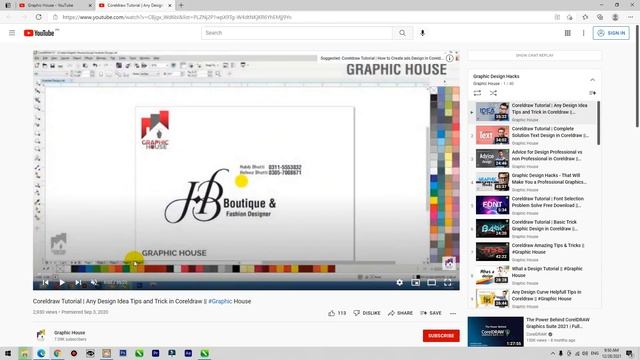This screenshot has width=640, height=360.
Task: Click the search magnifier button
Action: (x=402, y=33)
